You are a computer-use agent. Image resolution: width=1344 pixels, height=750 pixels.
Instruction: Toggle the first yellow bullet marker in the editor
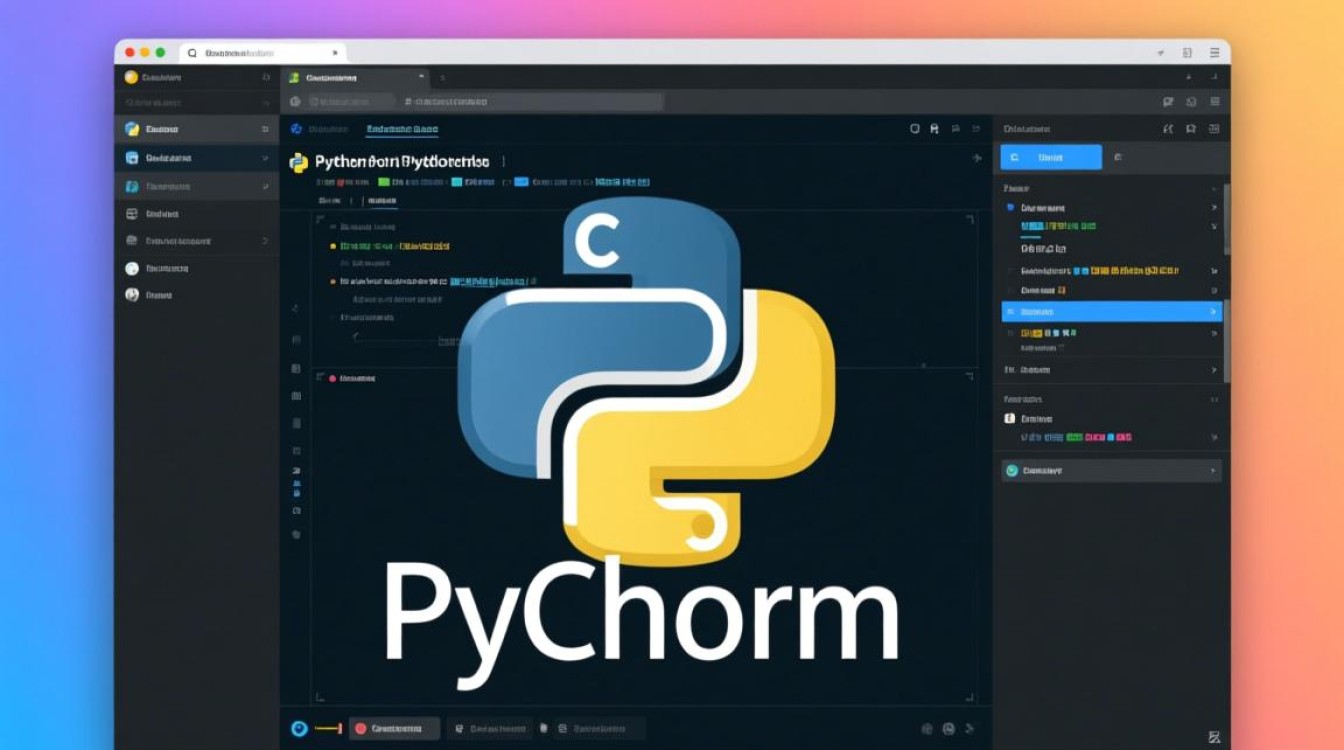[x=333, y=245]
